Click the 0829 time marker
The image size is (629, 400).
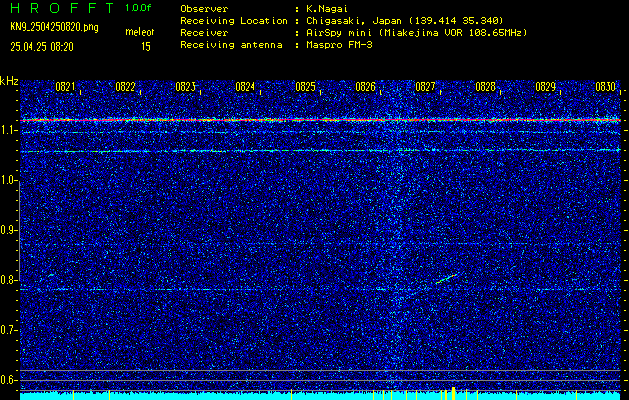click(546, 87)
